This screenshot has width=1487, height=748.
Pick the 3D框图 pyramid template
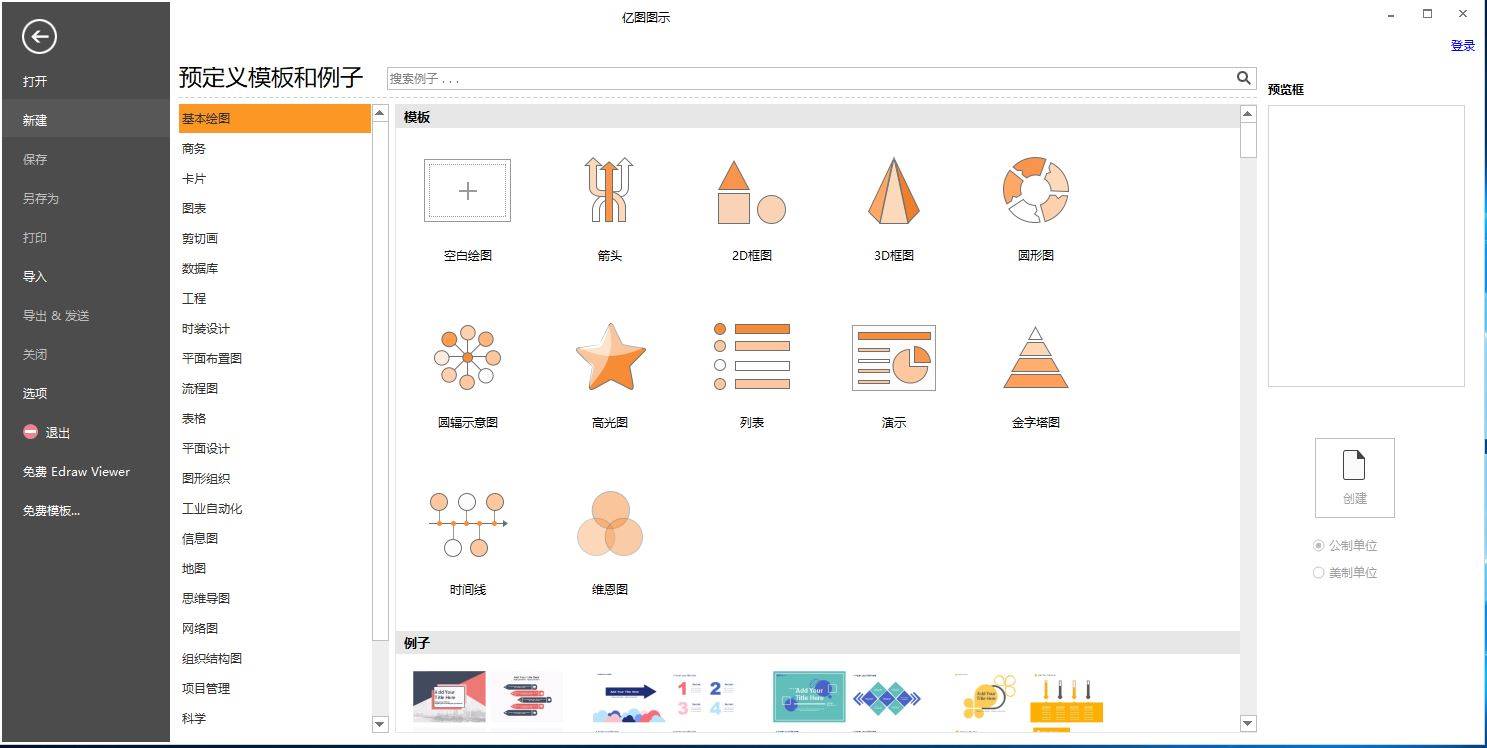[893, 190]
